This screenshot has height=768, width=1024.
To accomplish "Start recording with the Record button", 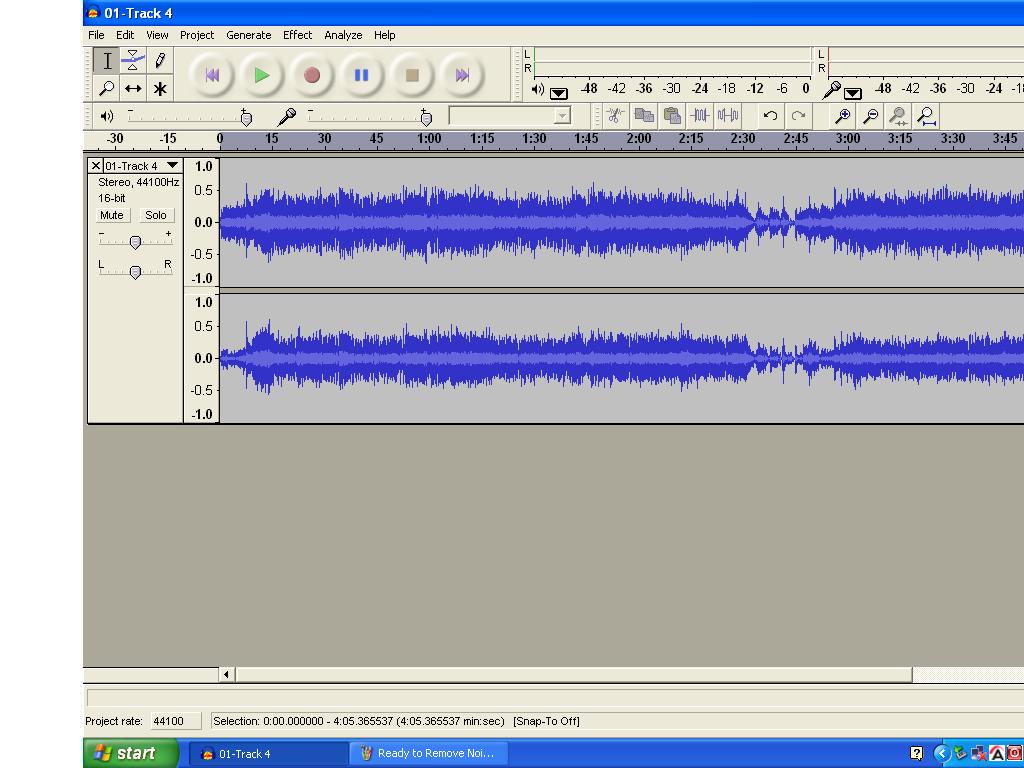I will (312, 75).
